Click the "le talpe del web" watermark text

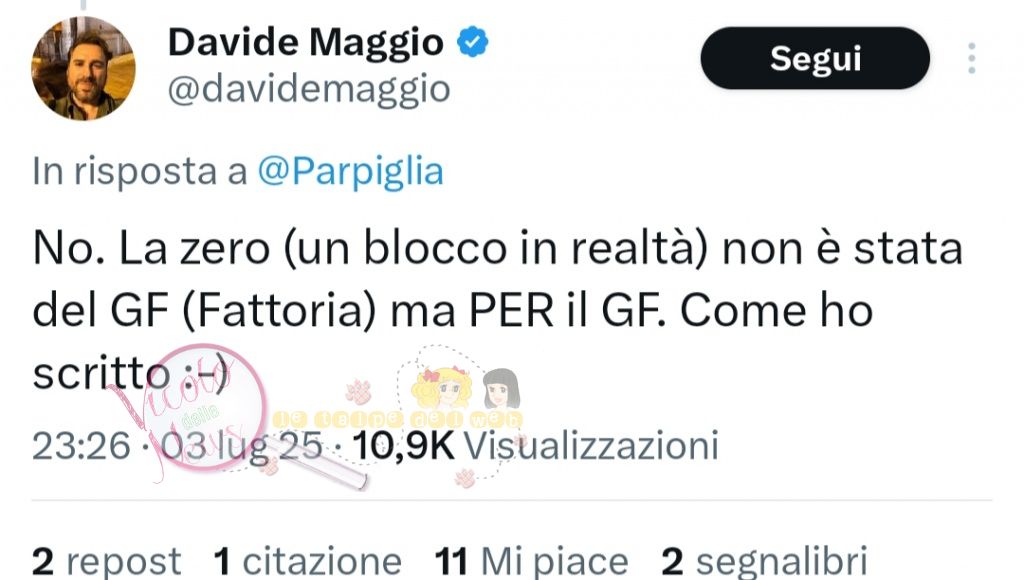[398, 419]
